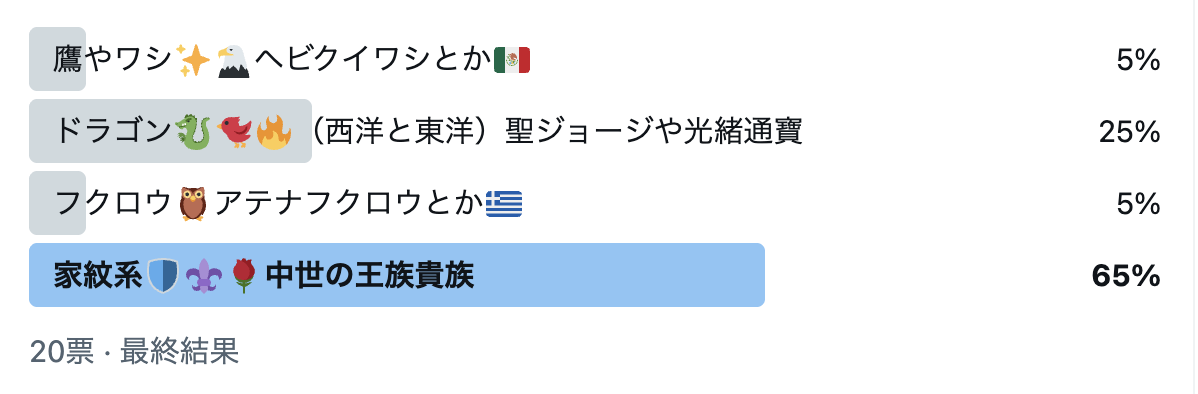The width and height of the screenshot is (1198, 394).
Task: Click the 65% winning result bar
Action: click(x=397, y=275)
